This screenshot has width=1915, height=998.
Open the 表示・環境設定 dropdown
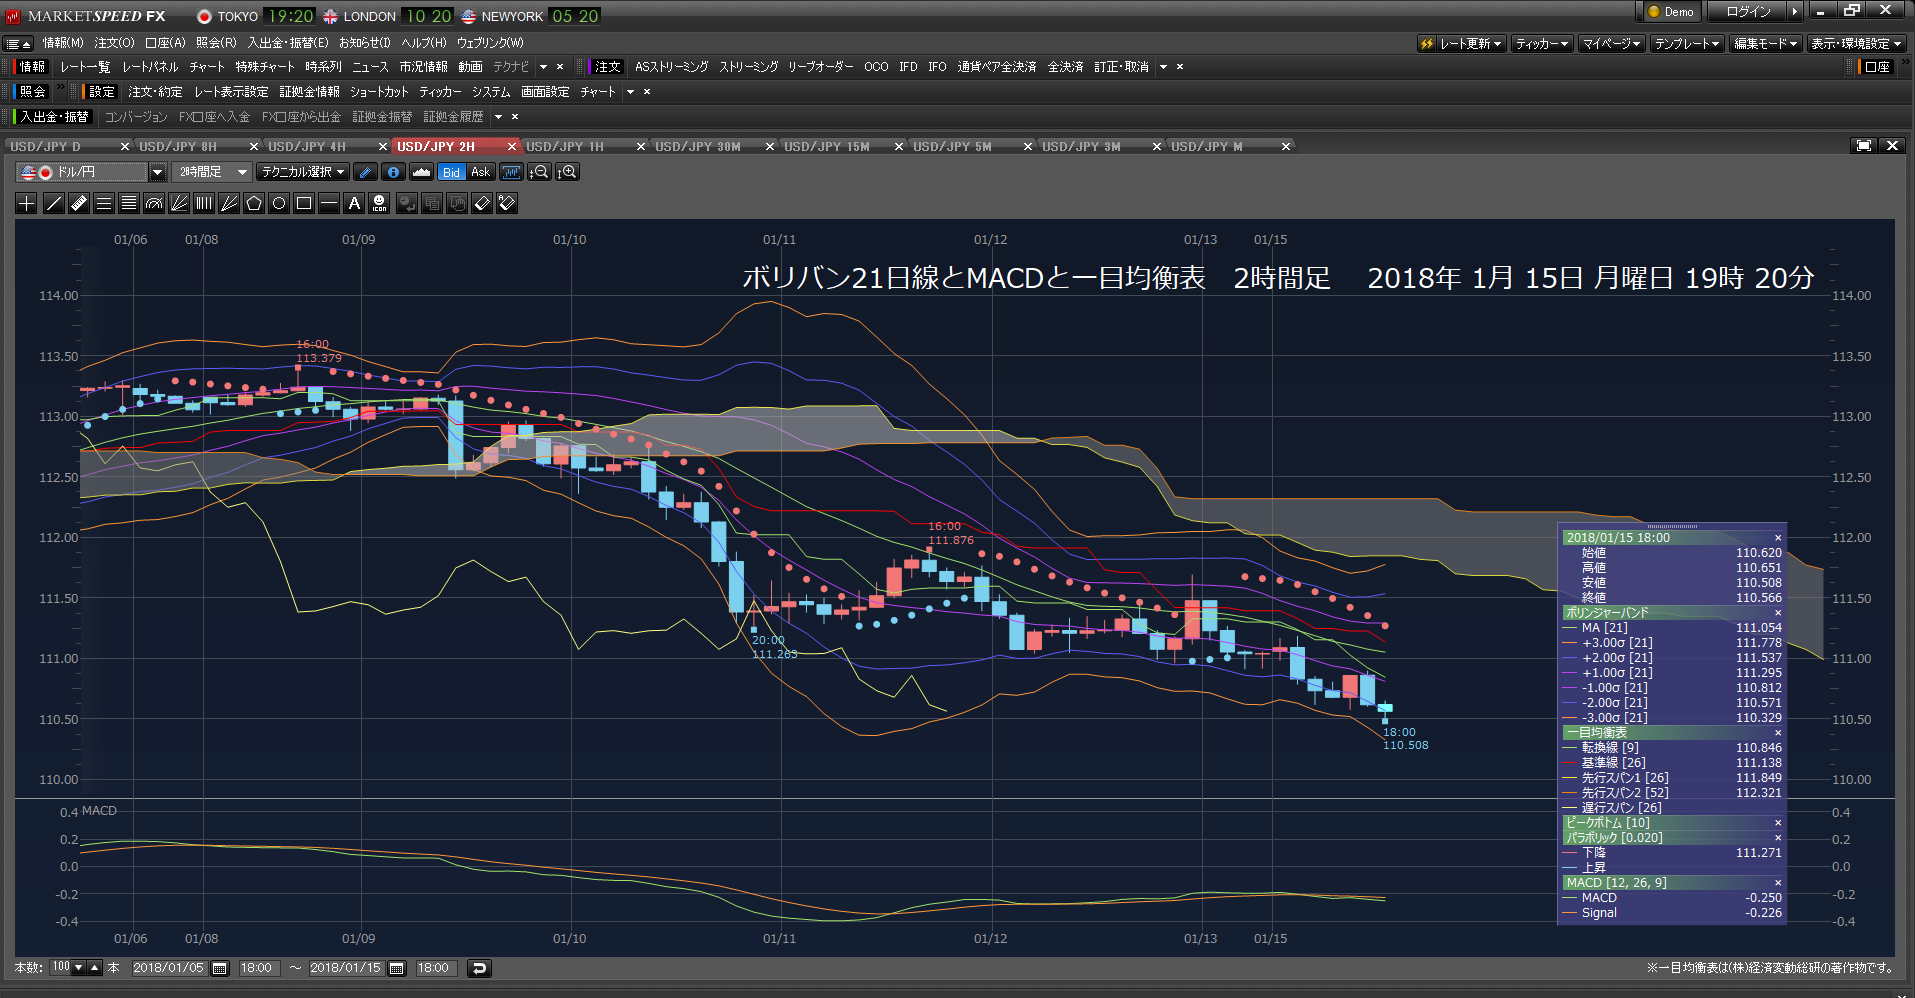pos(1856,44)
